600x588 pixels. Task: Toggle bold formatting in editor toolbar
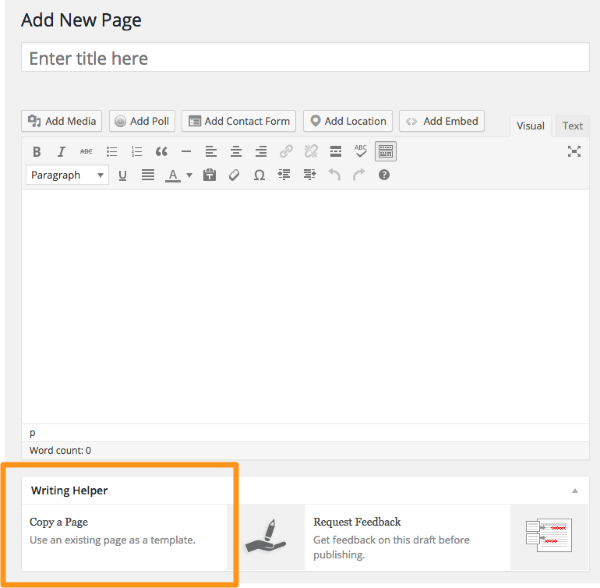pos(37,151)
